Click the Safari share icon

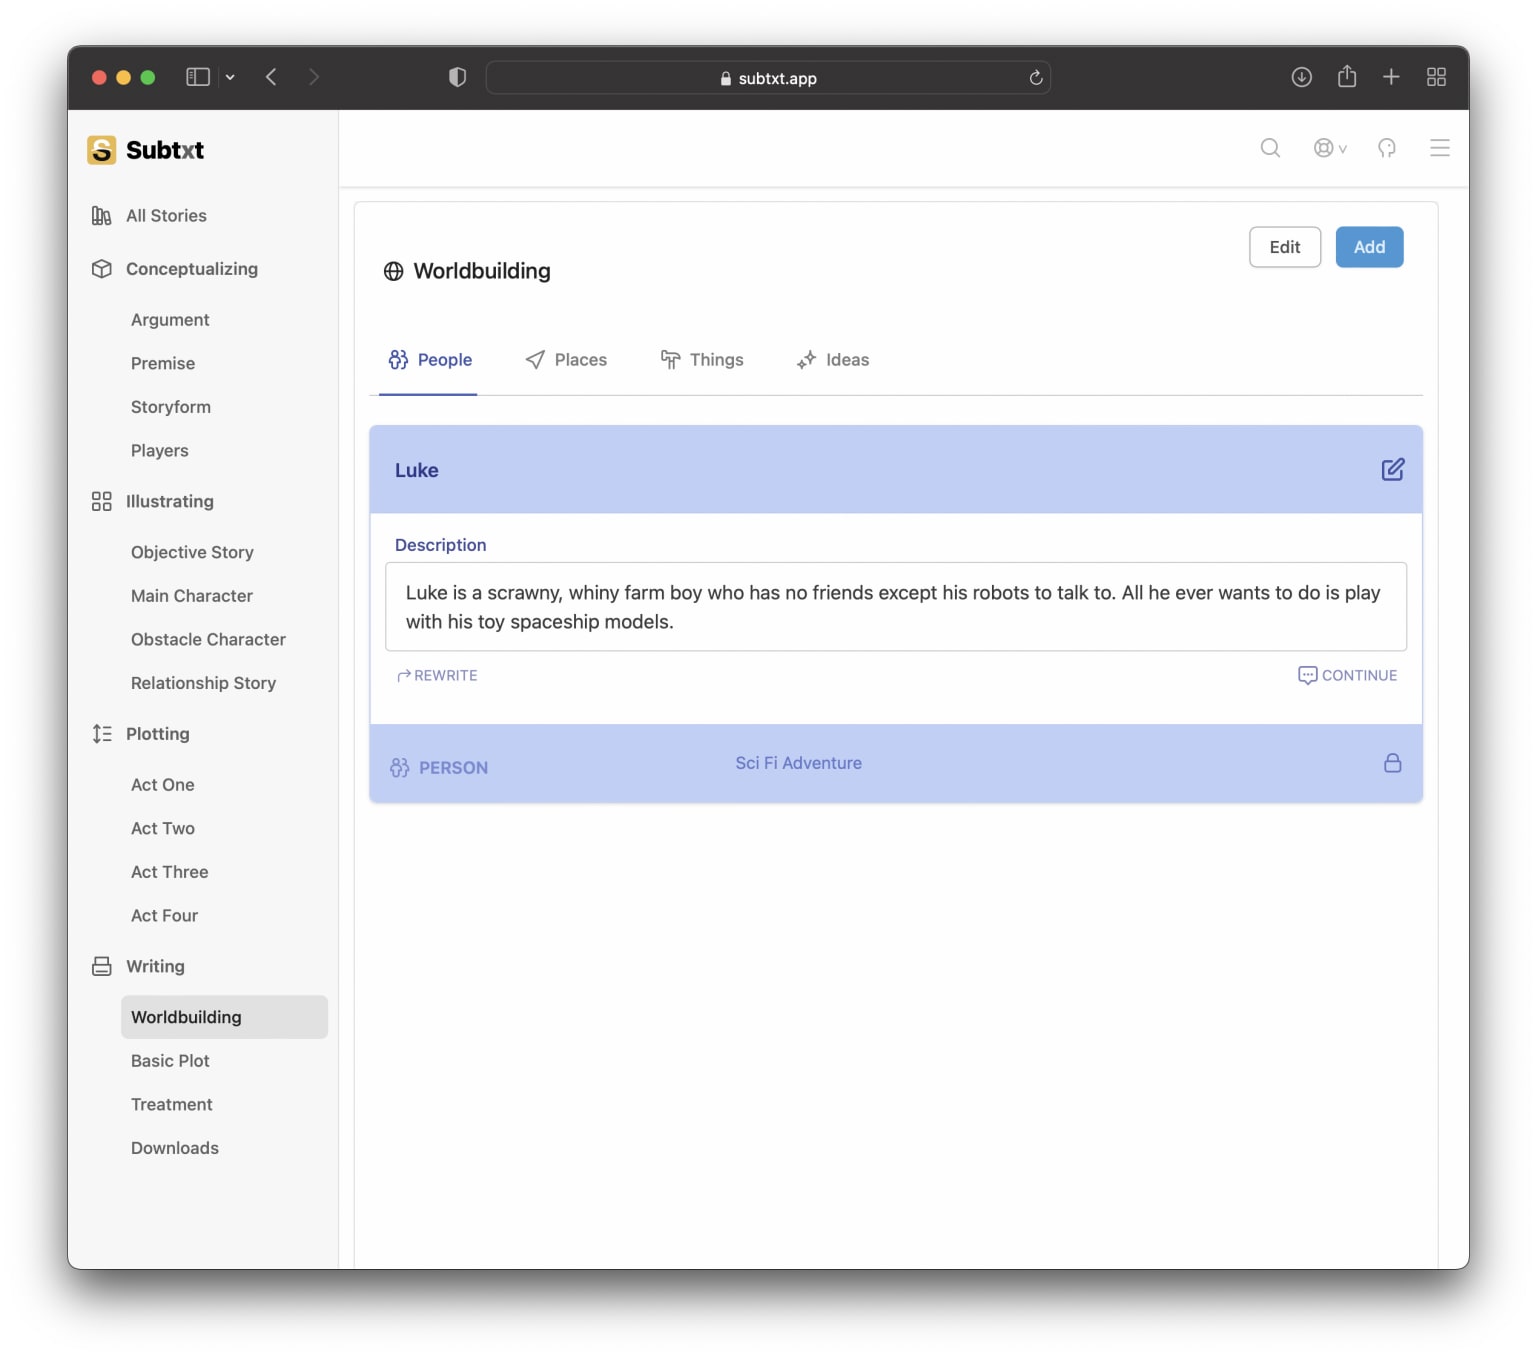pyautogui.click(x=1347, y=76)
